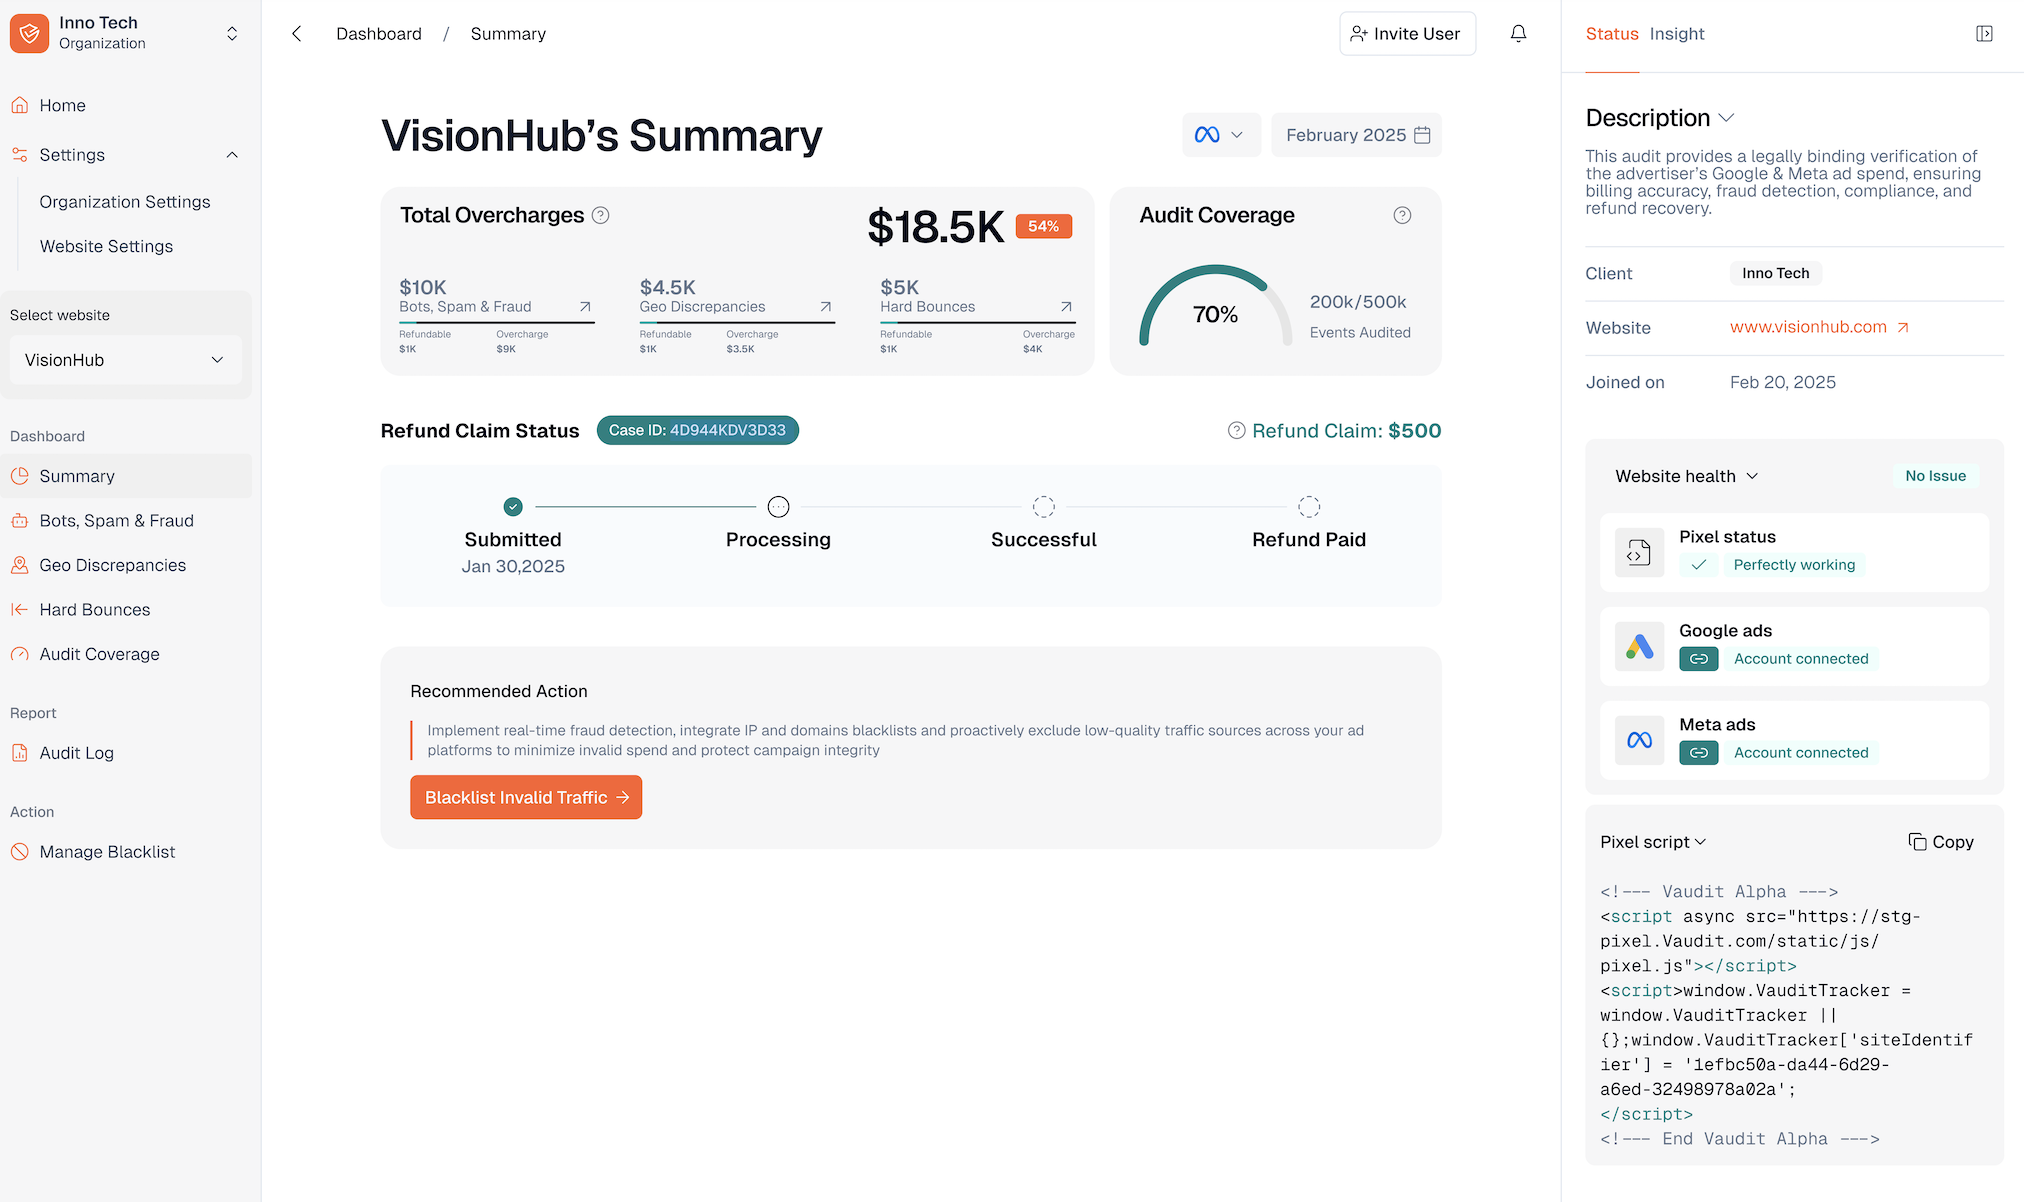Click the Inno Tech client tag
2024x1202 pixels.
[1776, 273]
